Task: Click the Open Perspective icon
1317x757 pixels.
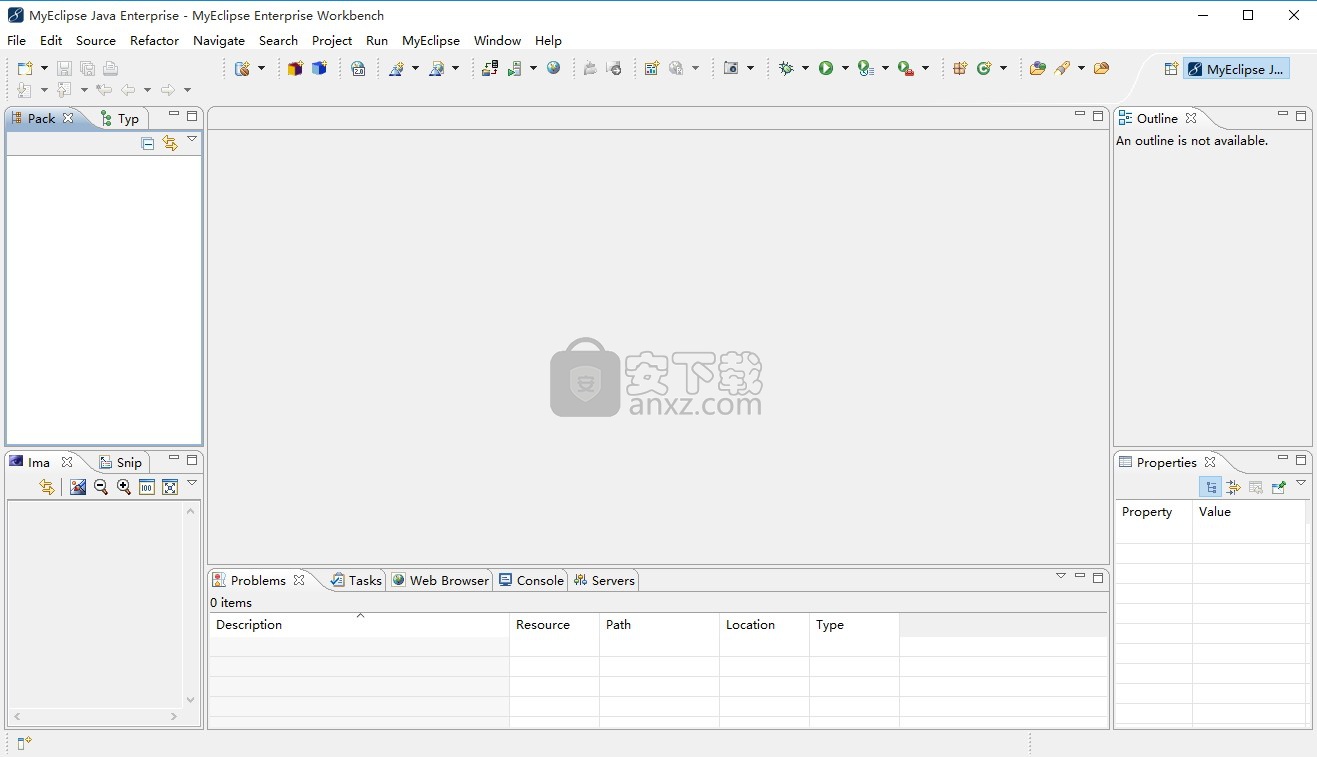Action: pyautogui.click(x=1171, y=69)
